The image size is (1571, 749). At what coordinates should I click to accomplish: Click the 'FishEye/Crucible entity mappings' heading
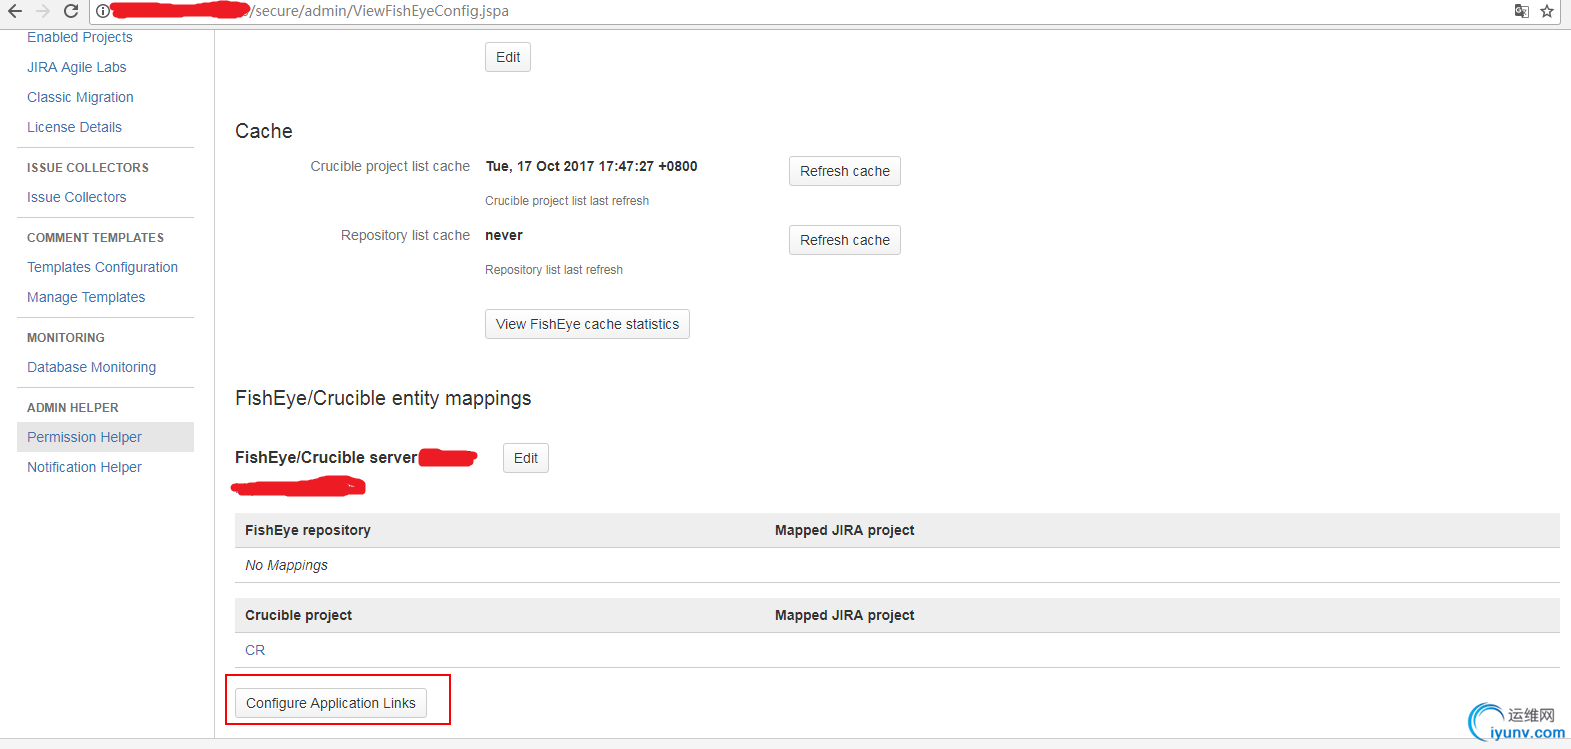[383, 398]
